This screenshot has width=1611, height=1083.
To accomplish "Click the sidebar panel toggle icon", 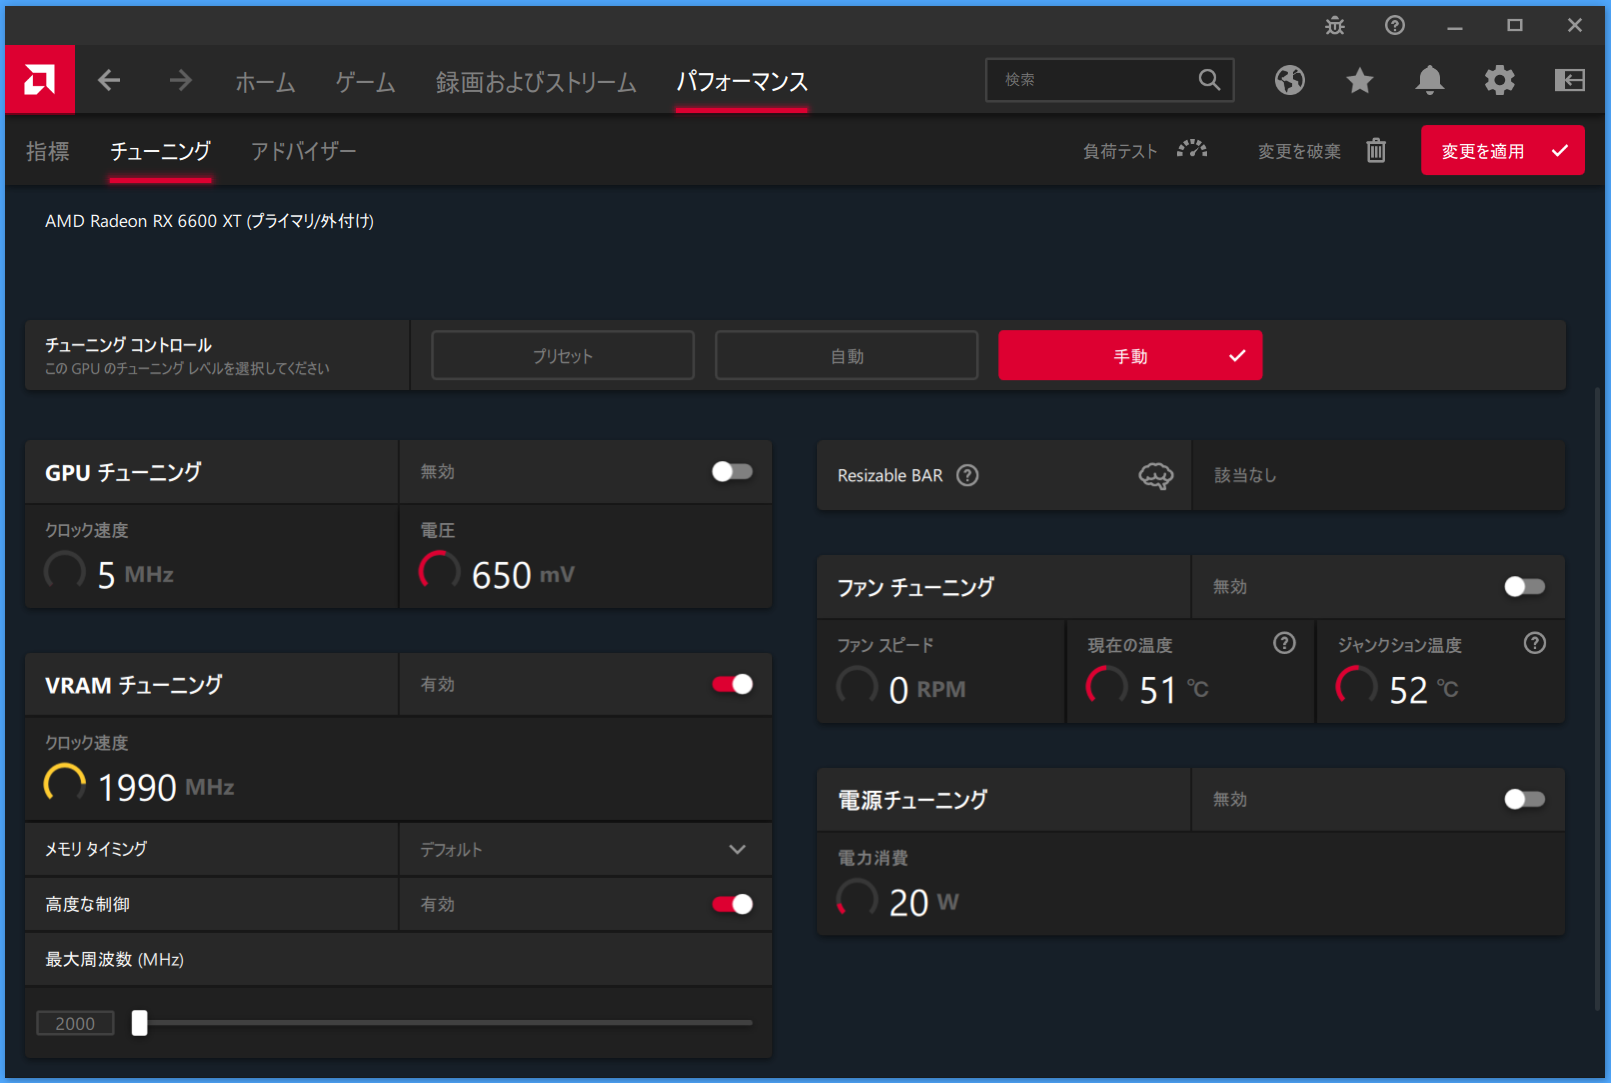I will click(1570, 80).
